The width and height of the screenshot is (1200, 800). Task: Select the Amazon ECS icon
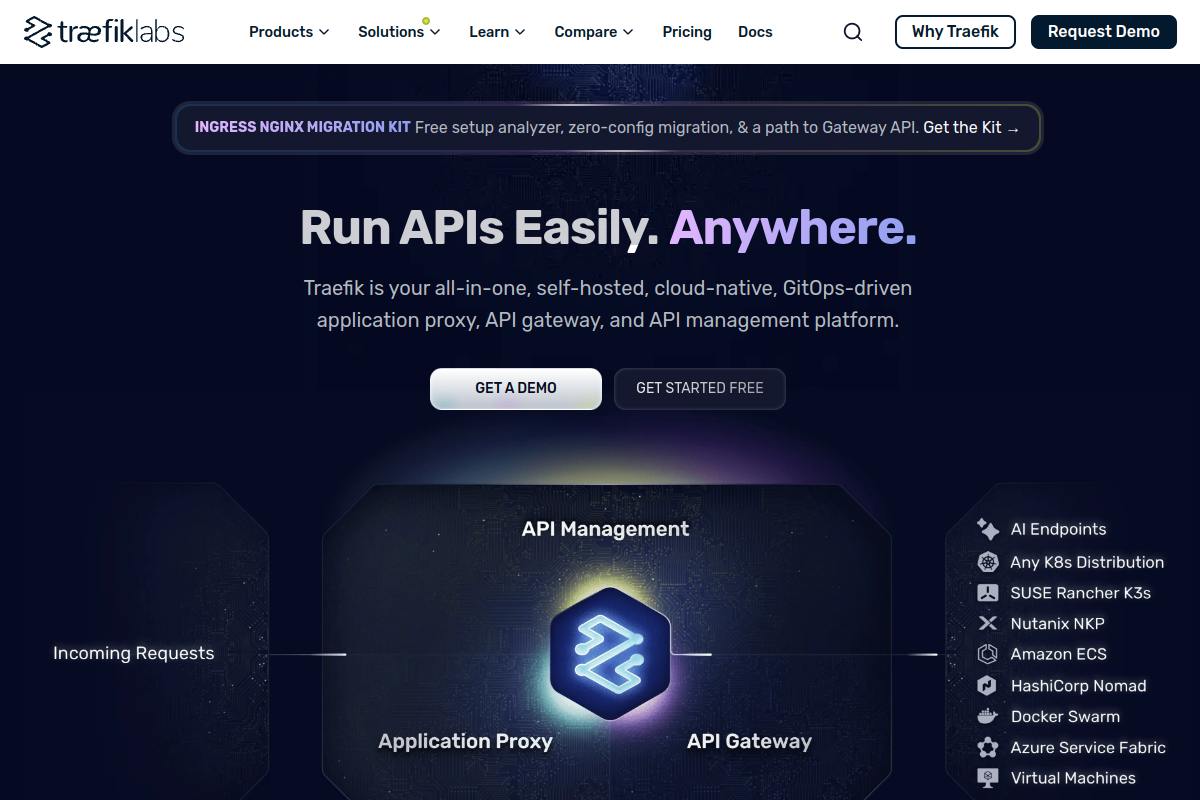(x=988, y=654)
